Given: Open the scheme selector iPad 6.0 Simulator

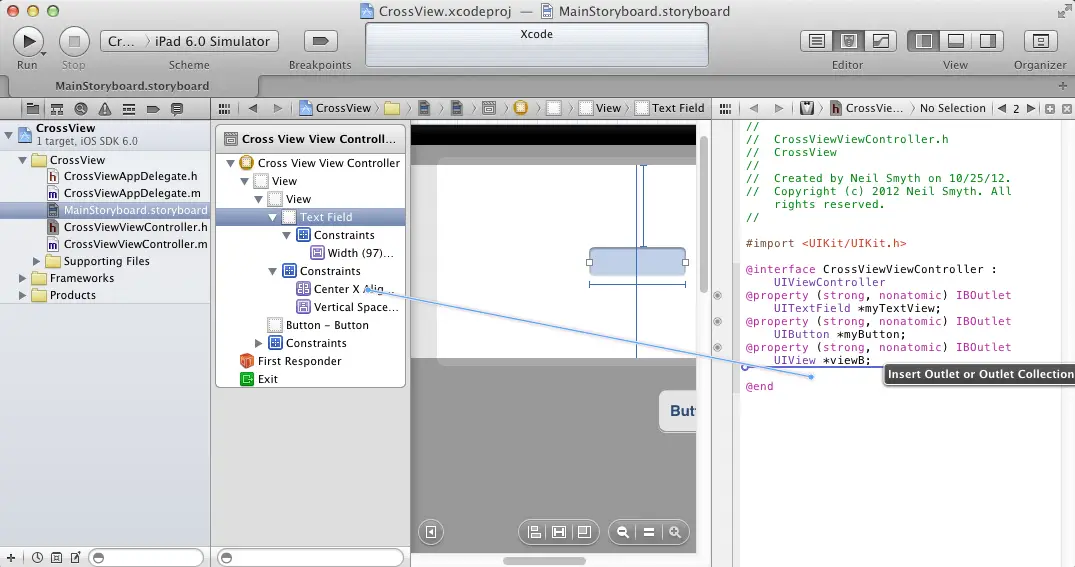Looking at the screenshot, I should [x=210, y=41].
